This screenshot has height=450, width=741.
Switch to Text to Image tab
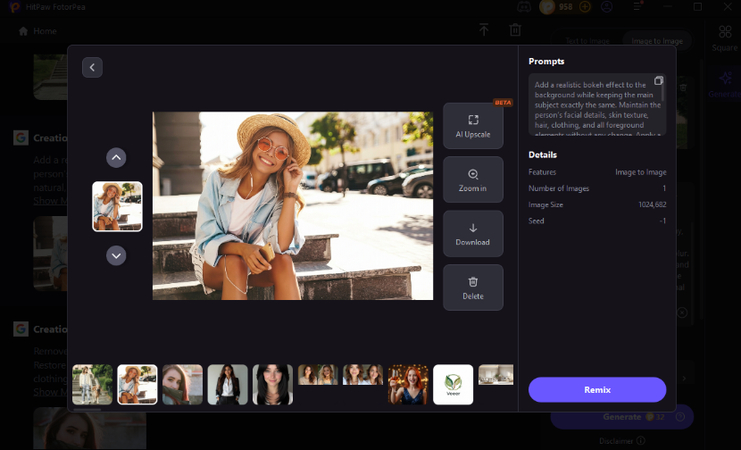(x=587, y=41)
